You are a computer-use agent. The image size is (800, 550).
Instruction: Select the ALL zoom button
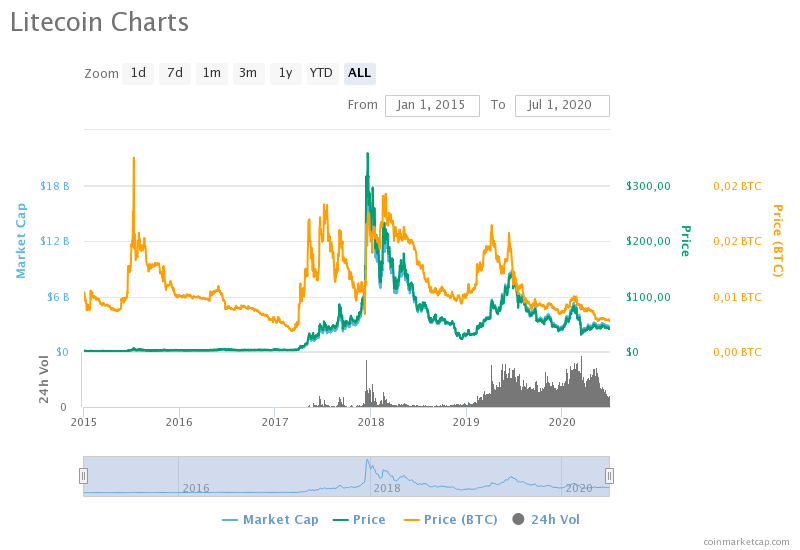point(360,73)
